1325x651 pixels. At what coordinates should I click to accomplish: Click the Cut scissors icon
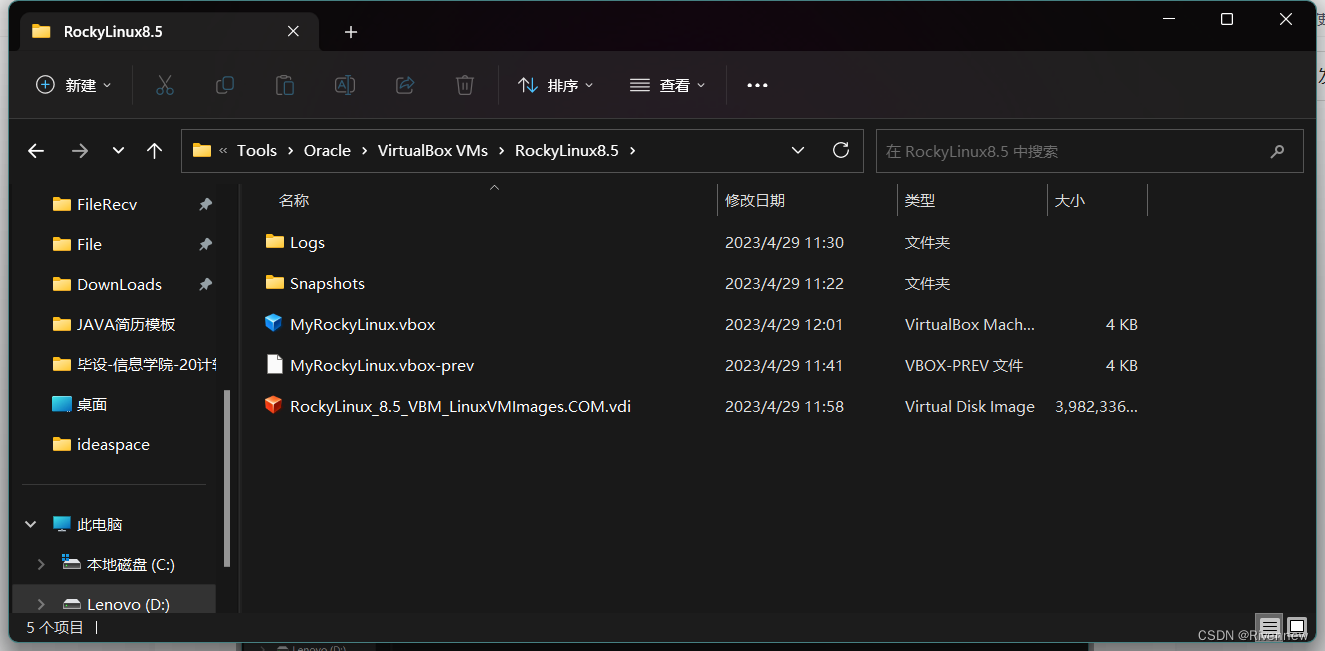pos(165,85)
